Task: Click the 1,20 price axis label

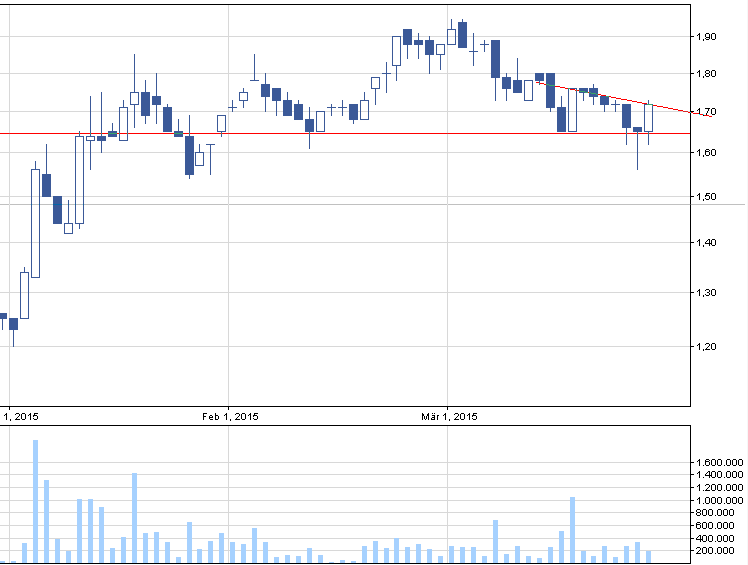Action: click(x=707, y=347)
